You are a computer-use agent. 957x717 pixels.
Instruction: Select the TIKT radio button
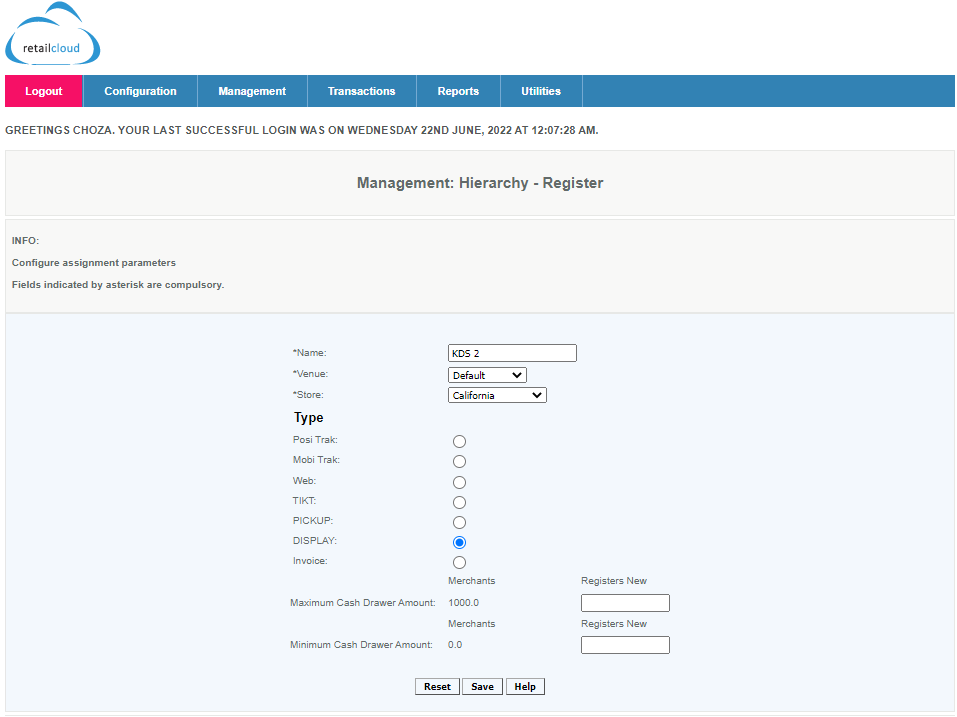(460, 502)
